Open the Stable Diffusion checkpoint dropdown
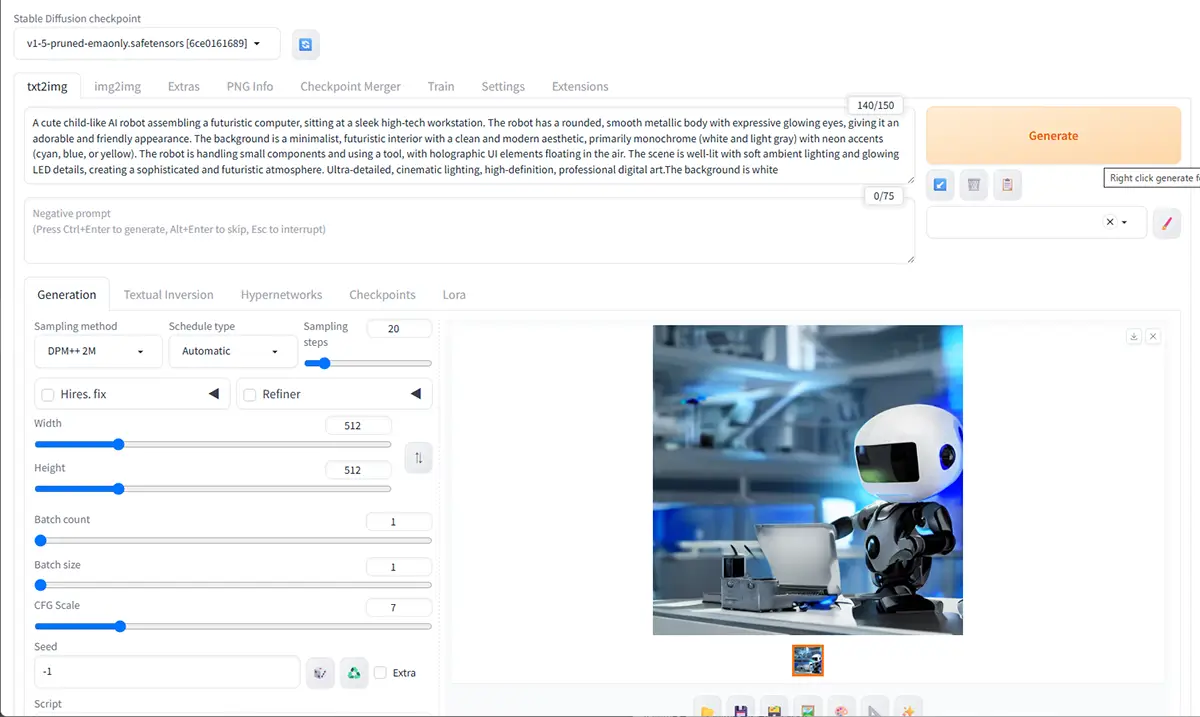Viewport: 1200px width, 717px height. (147, 44)
